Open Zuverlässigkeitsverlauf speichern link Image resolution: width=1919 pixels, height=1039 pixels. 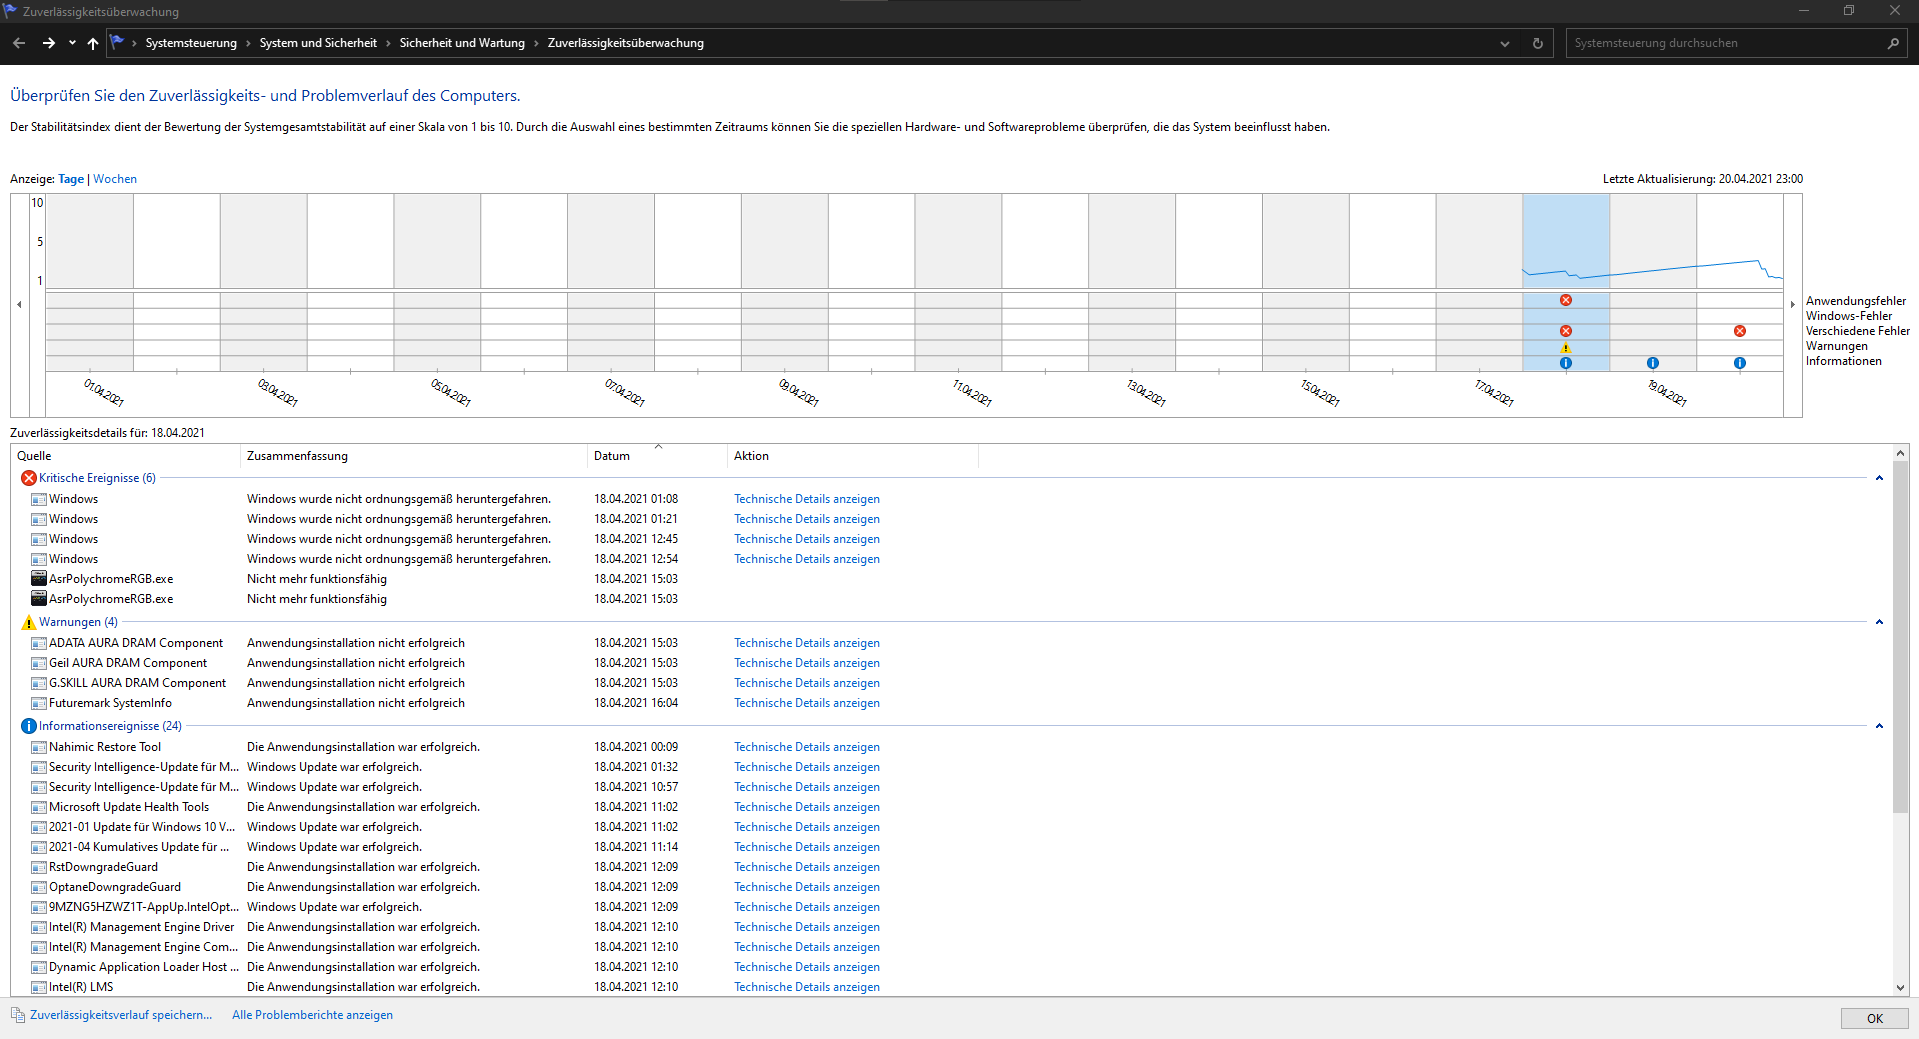[x=121, y=1015]
